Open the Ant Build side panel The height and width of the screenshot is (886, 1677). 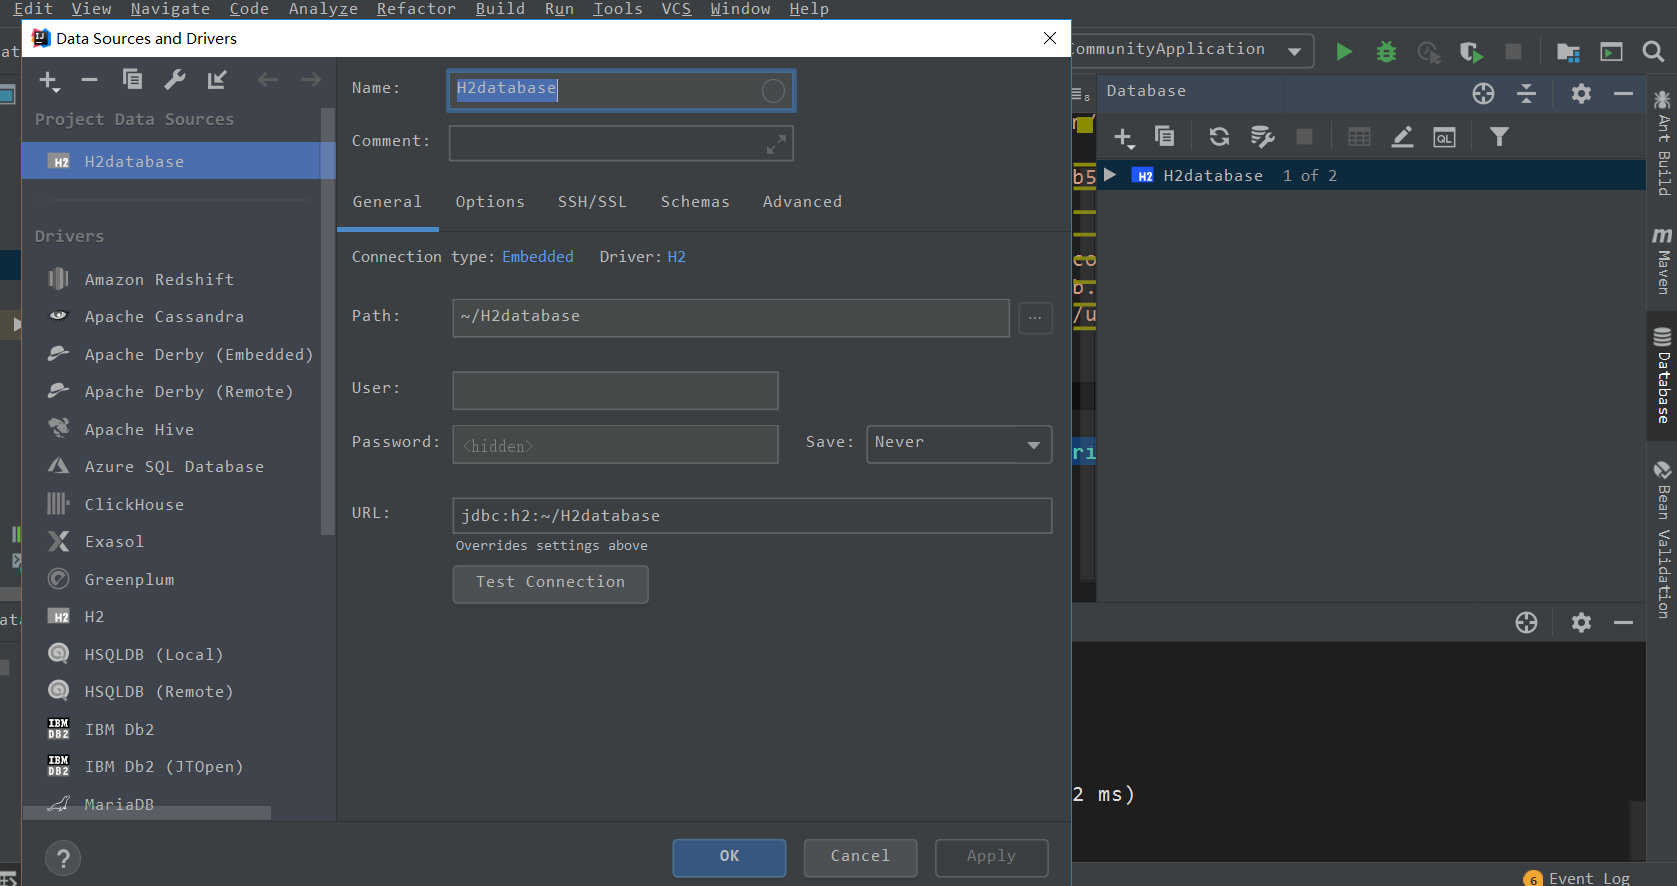(1662, 143)
